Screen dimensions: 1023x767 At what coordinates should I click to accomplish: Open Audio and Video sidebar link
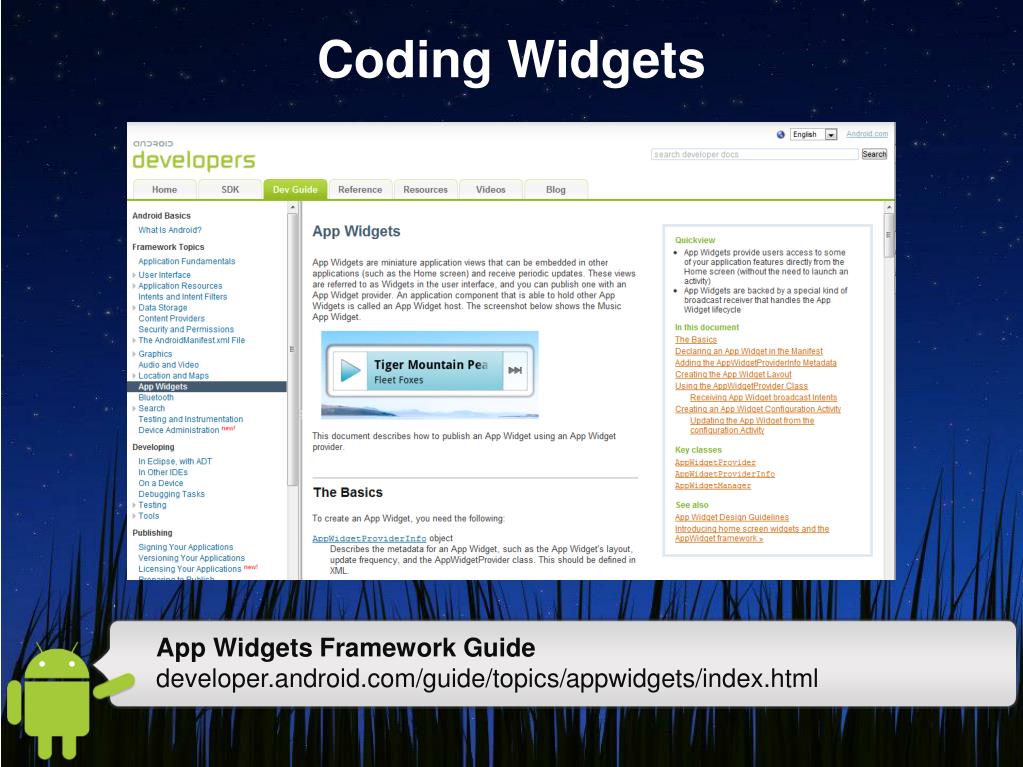[x=168, y=365]
